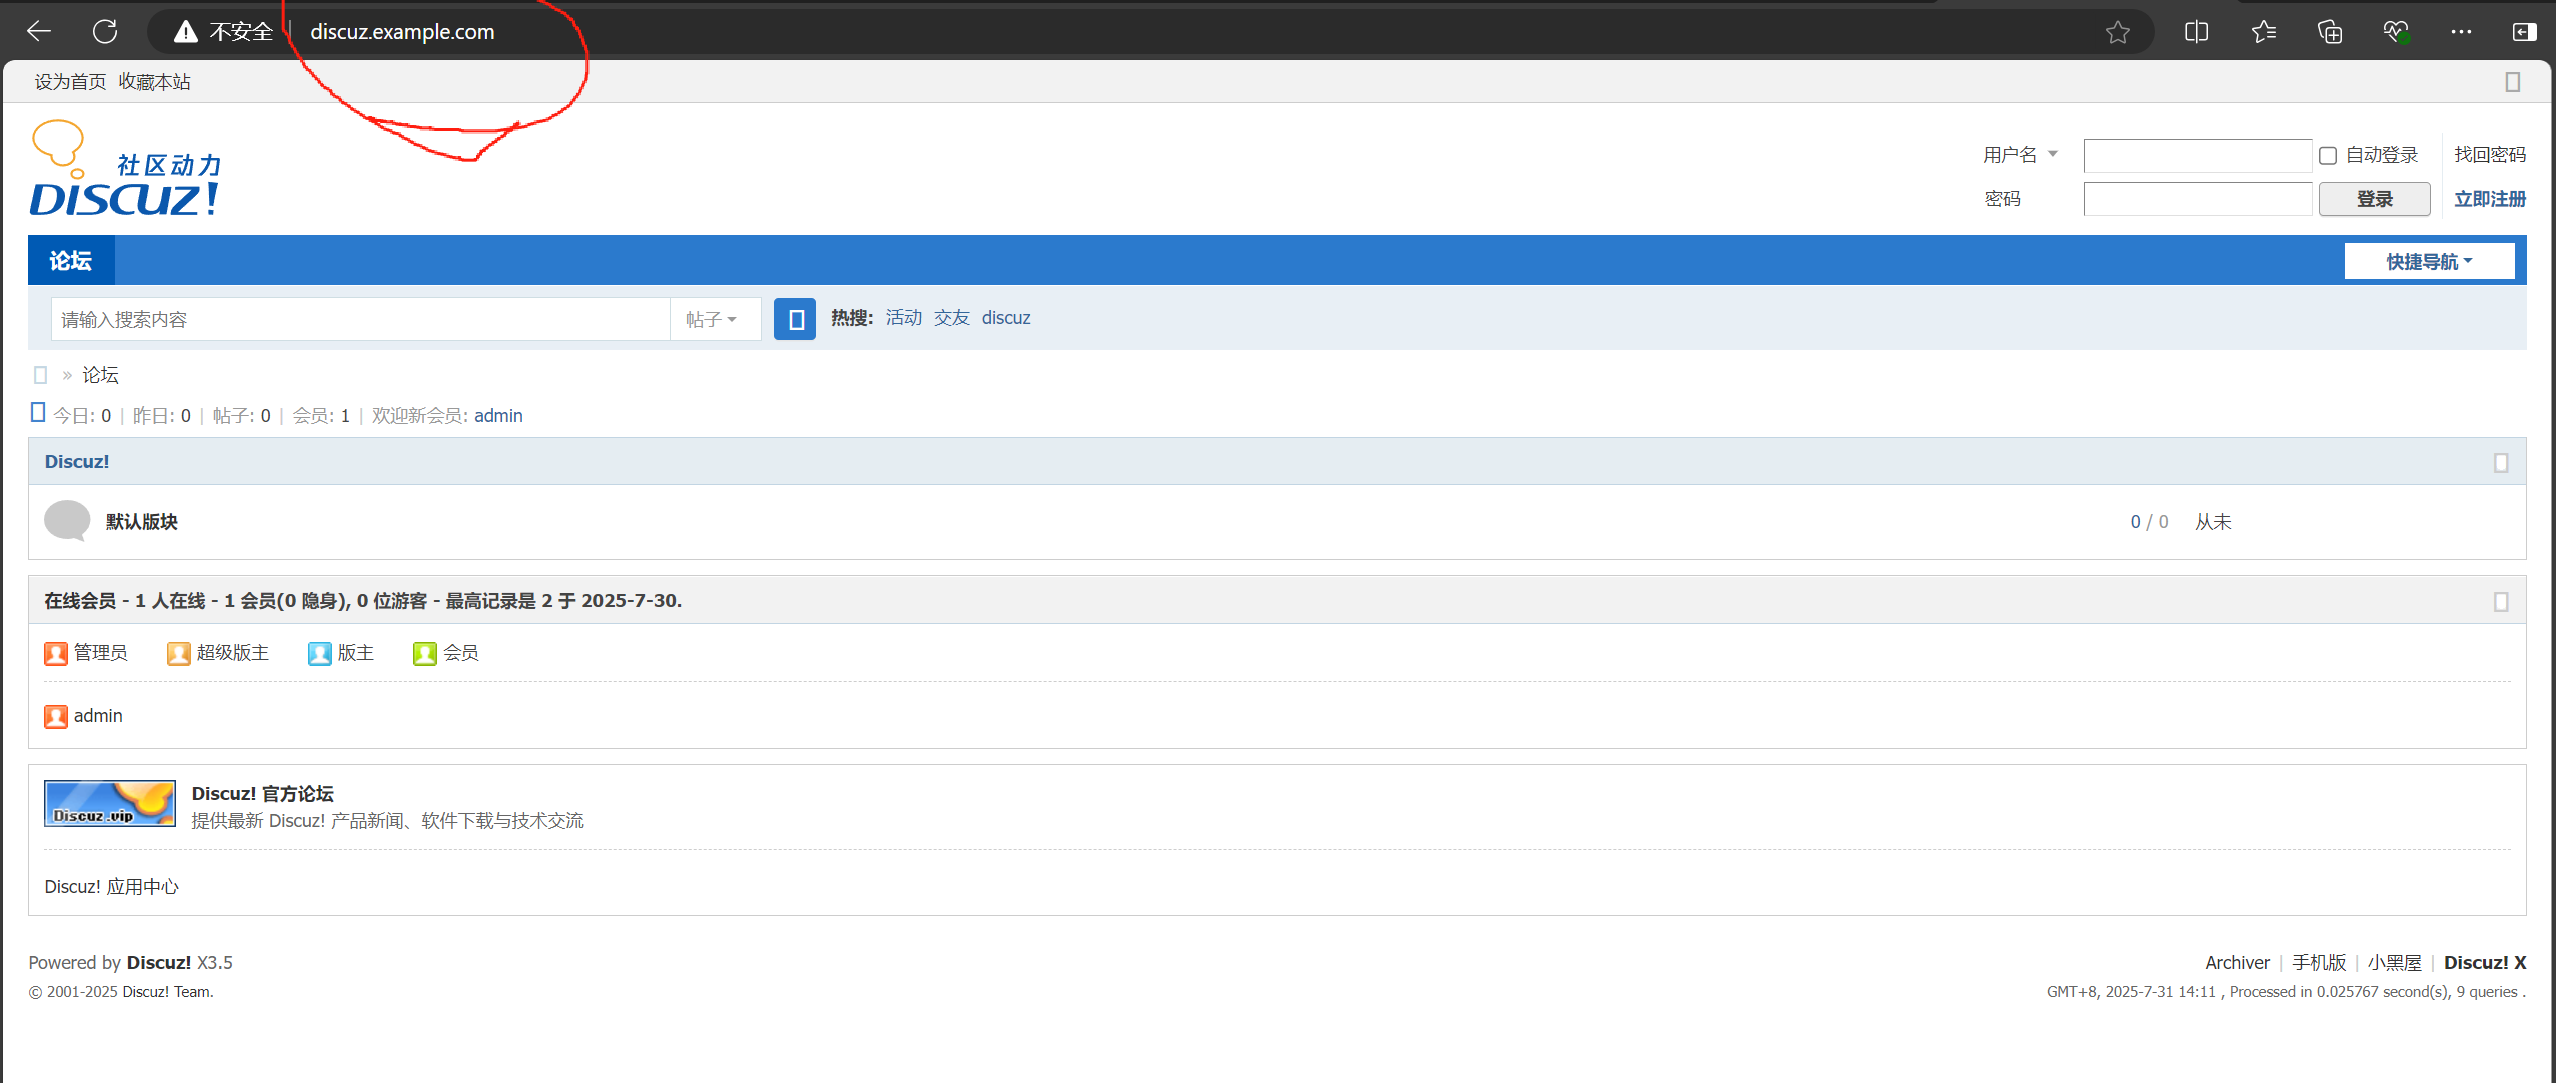The image size is (2556, 1083).
Task: Click Discuz! link in Powered by footer
Action: point(159,963)
